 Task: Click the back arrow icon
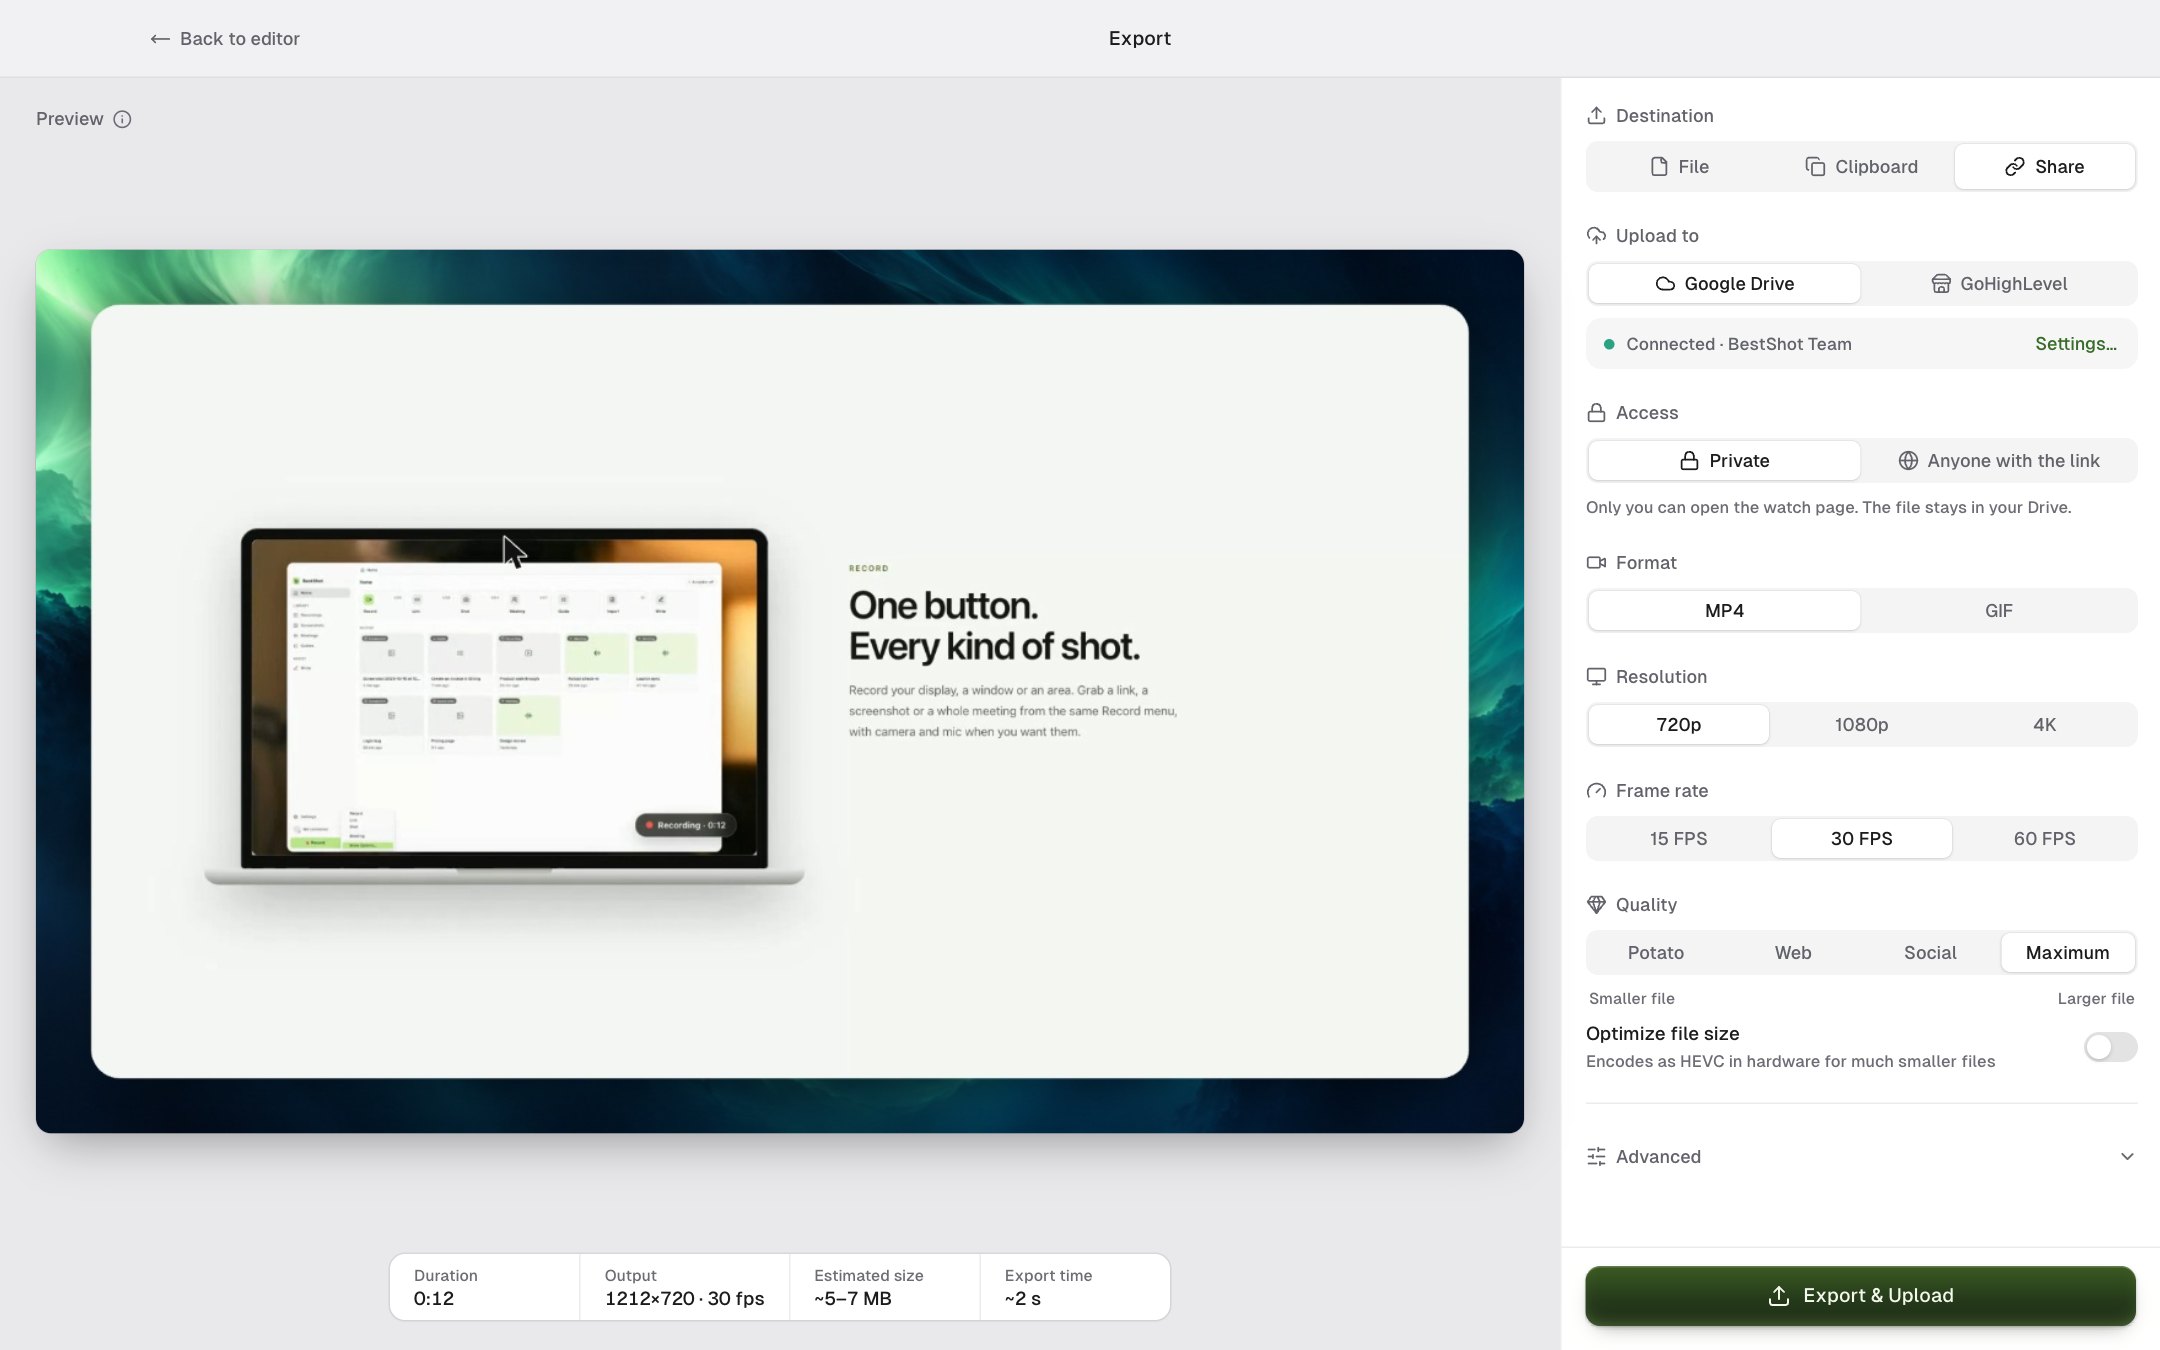pyautogui.click(x=159, y=39)
